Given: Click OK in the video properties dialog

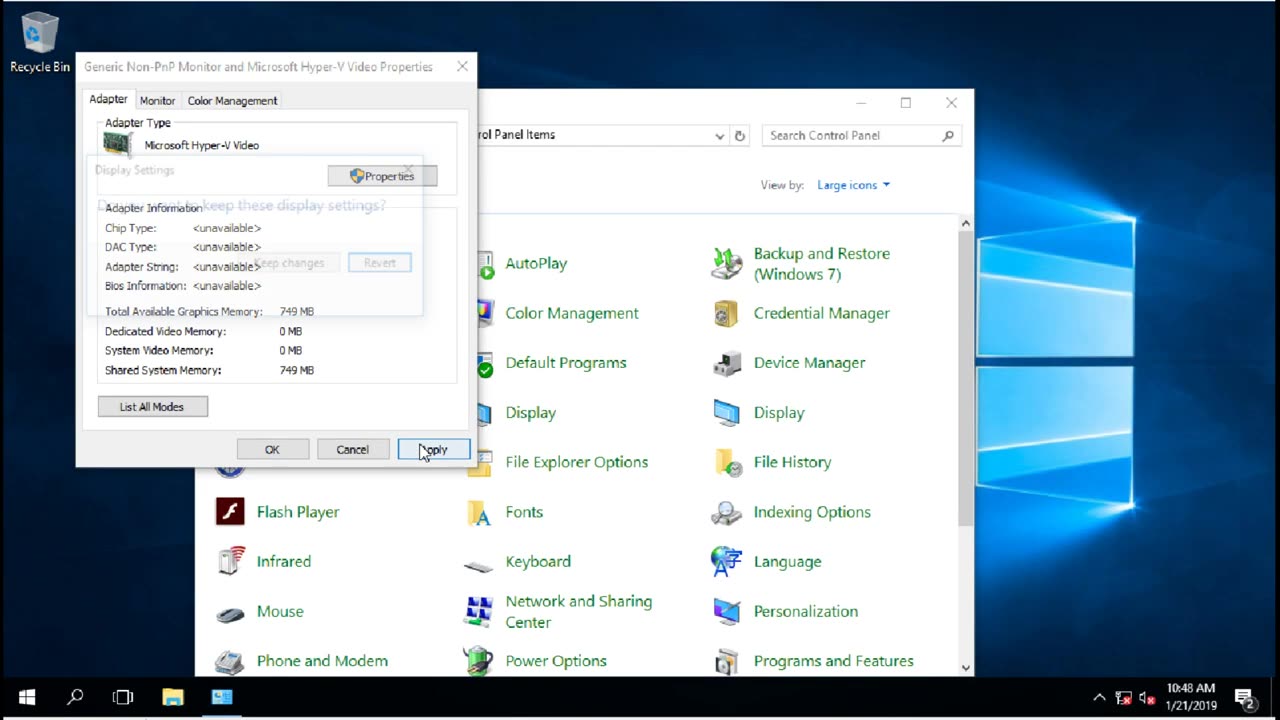Looking at the screenshot, I should tap(272, 450).
